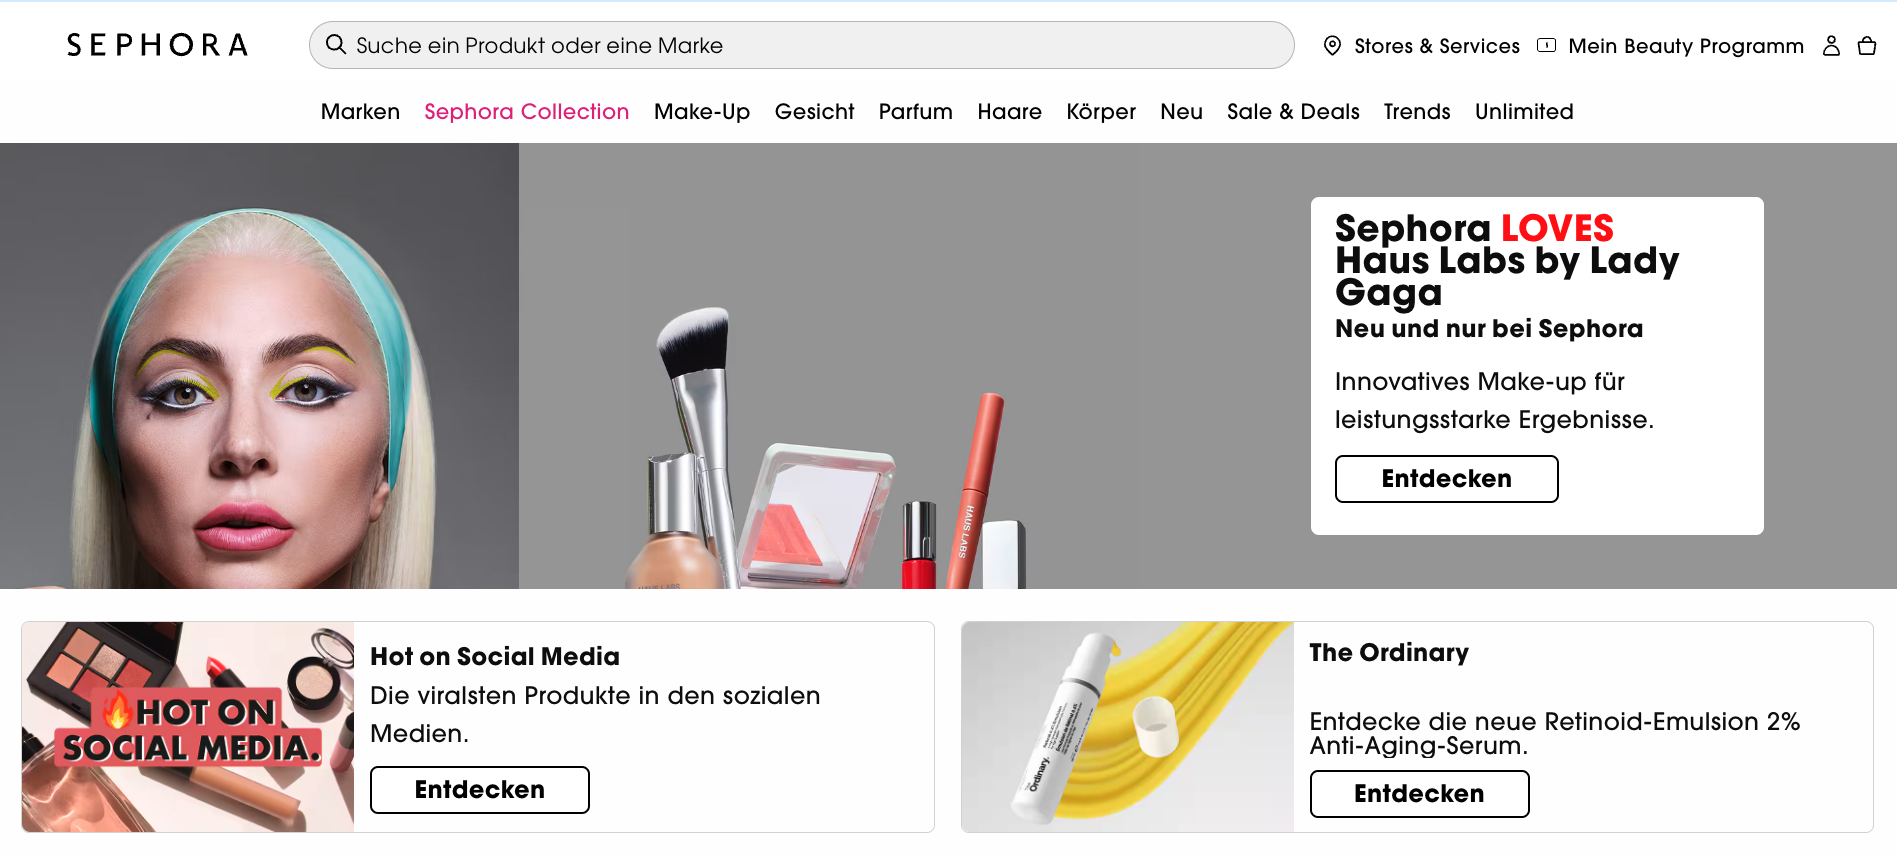The height and width of the screenshot is (857, 1897).
Task: Click Entdecken for The Ordinary serum
Action: click(1419, 793)
